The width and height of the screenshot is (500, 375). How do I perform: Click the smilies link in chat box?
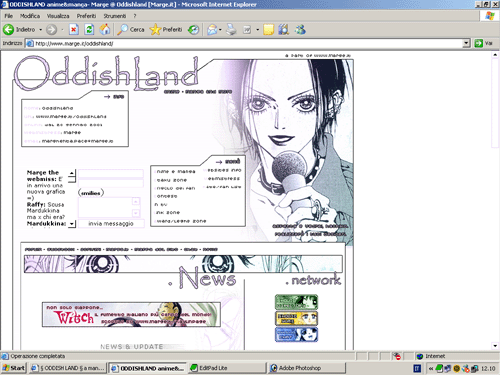point(91,193)
